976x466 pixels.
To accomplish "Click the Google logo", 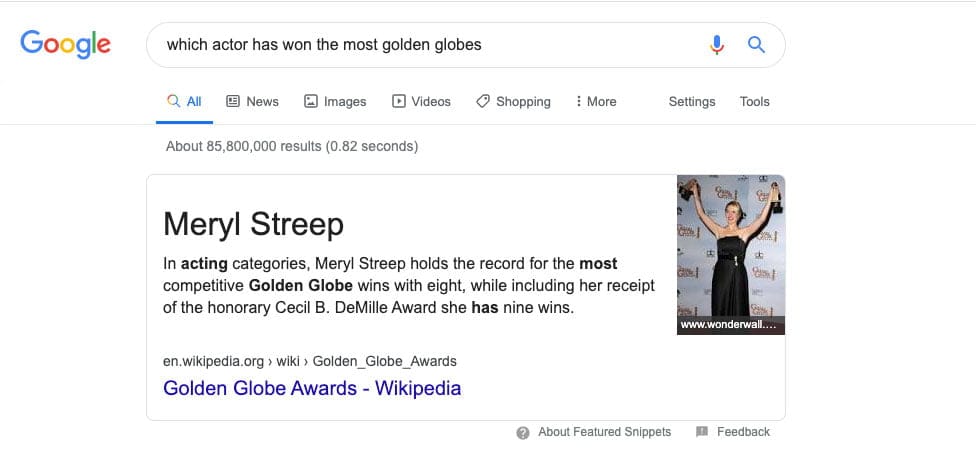I will point(65,44).
